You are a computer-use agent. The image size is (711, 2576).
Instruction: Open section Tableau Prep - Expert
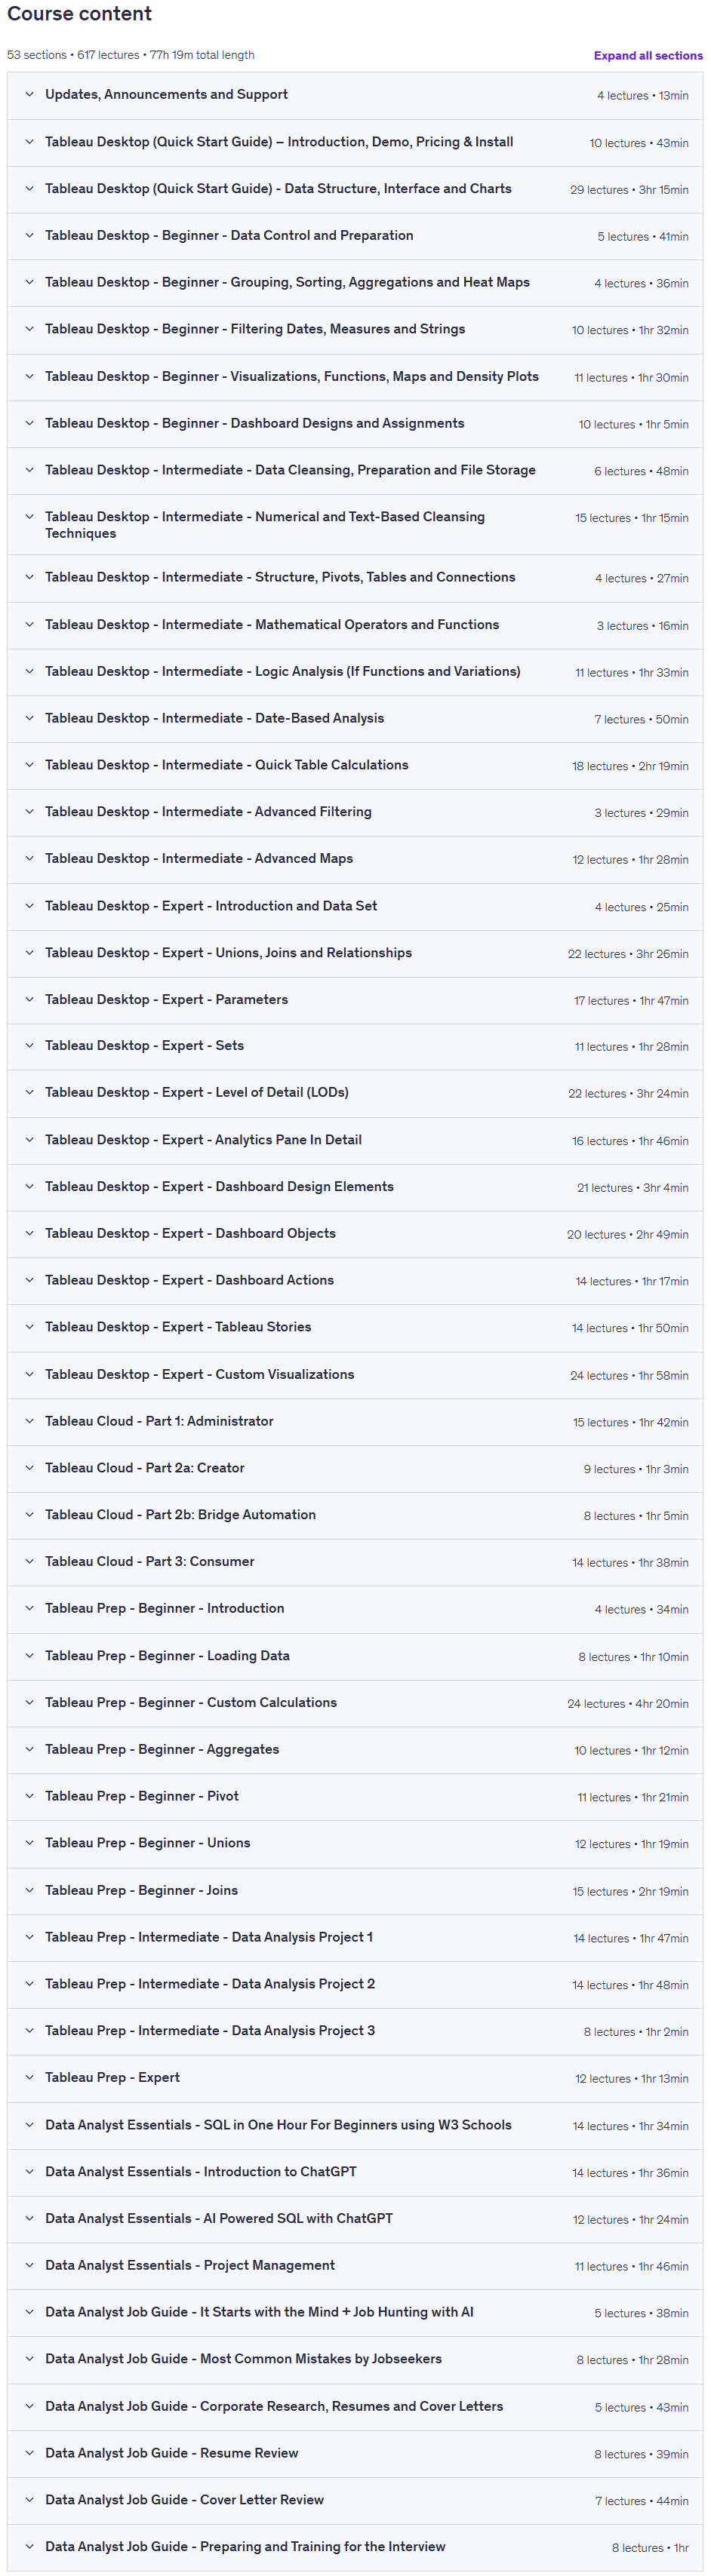[355, 2078]
